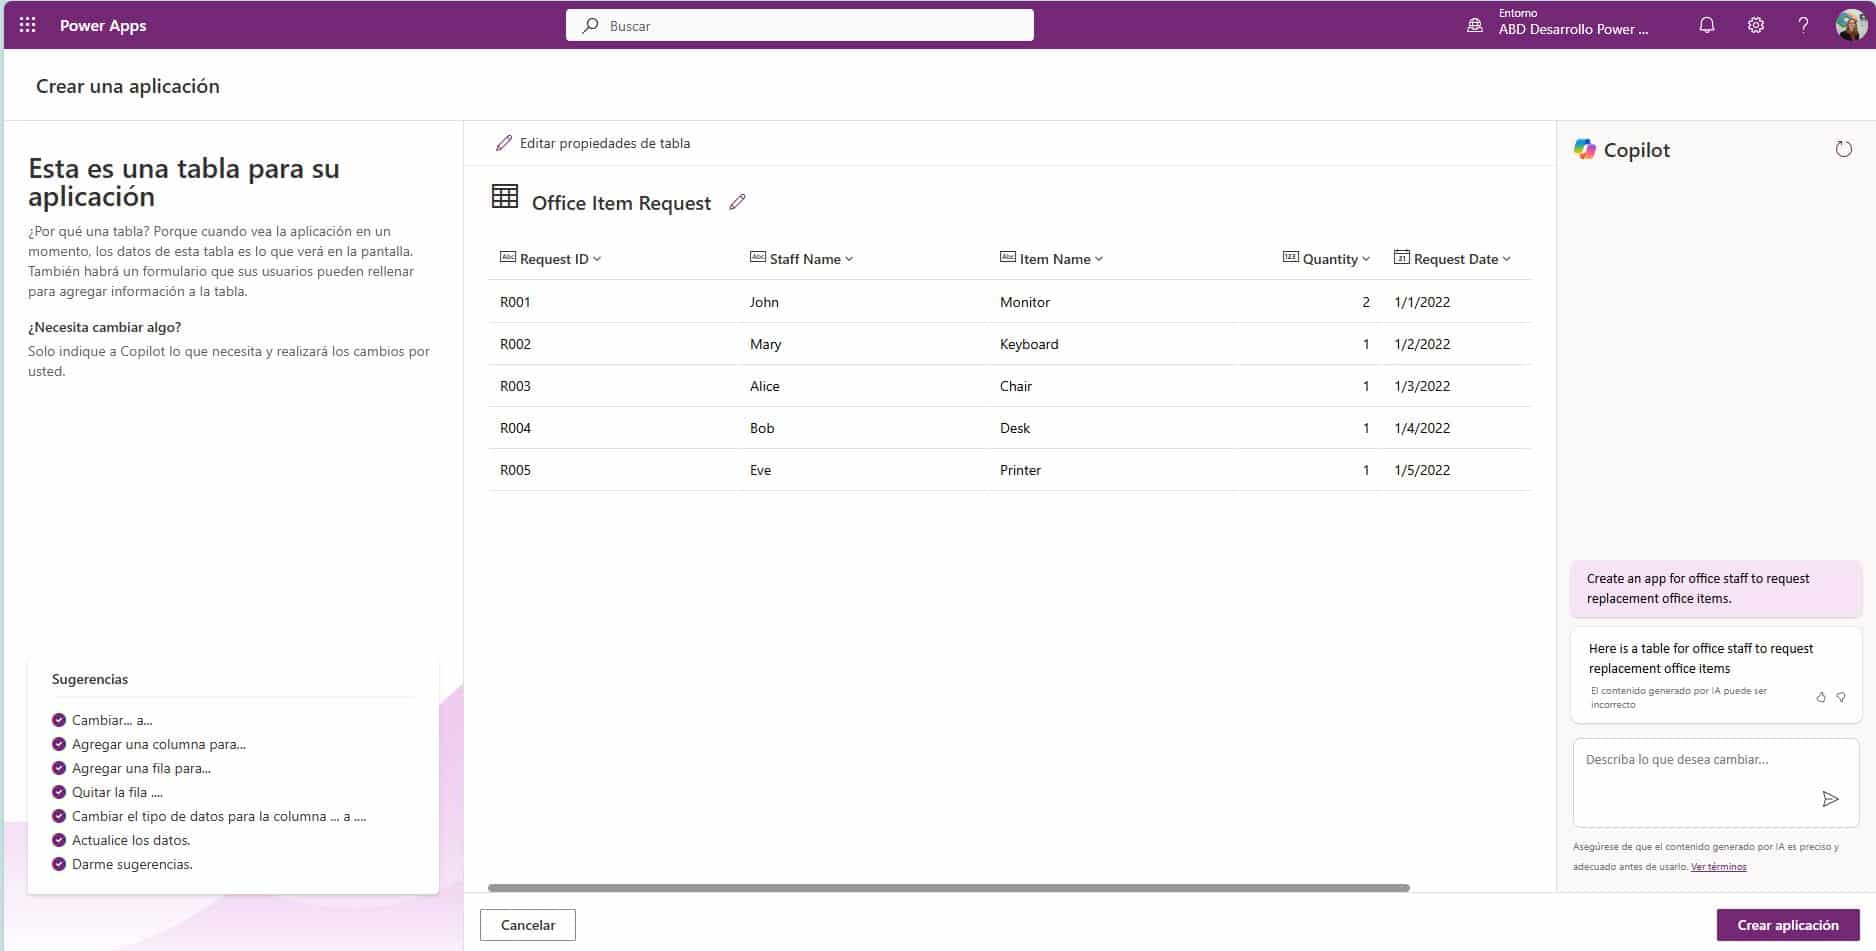1876x951 pixels.
Task: Open the user profile avatar
Action: click(1851, 25)
